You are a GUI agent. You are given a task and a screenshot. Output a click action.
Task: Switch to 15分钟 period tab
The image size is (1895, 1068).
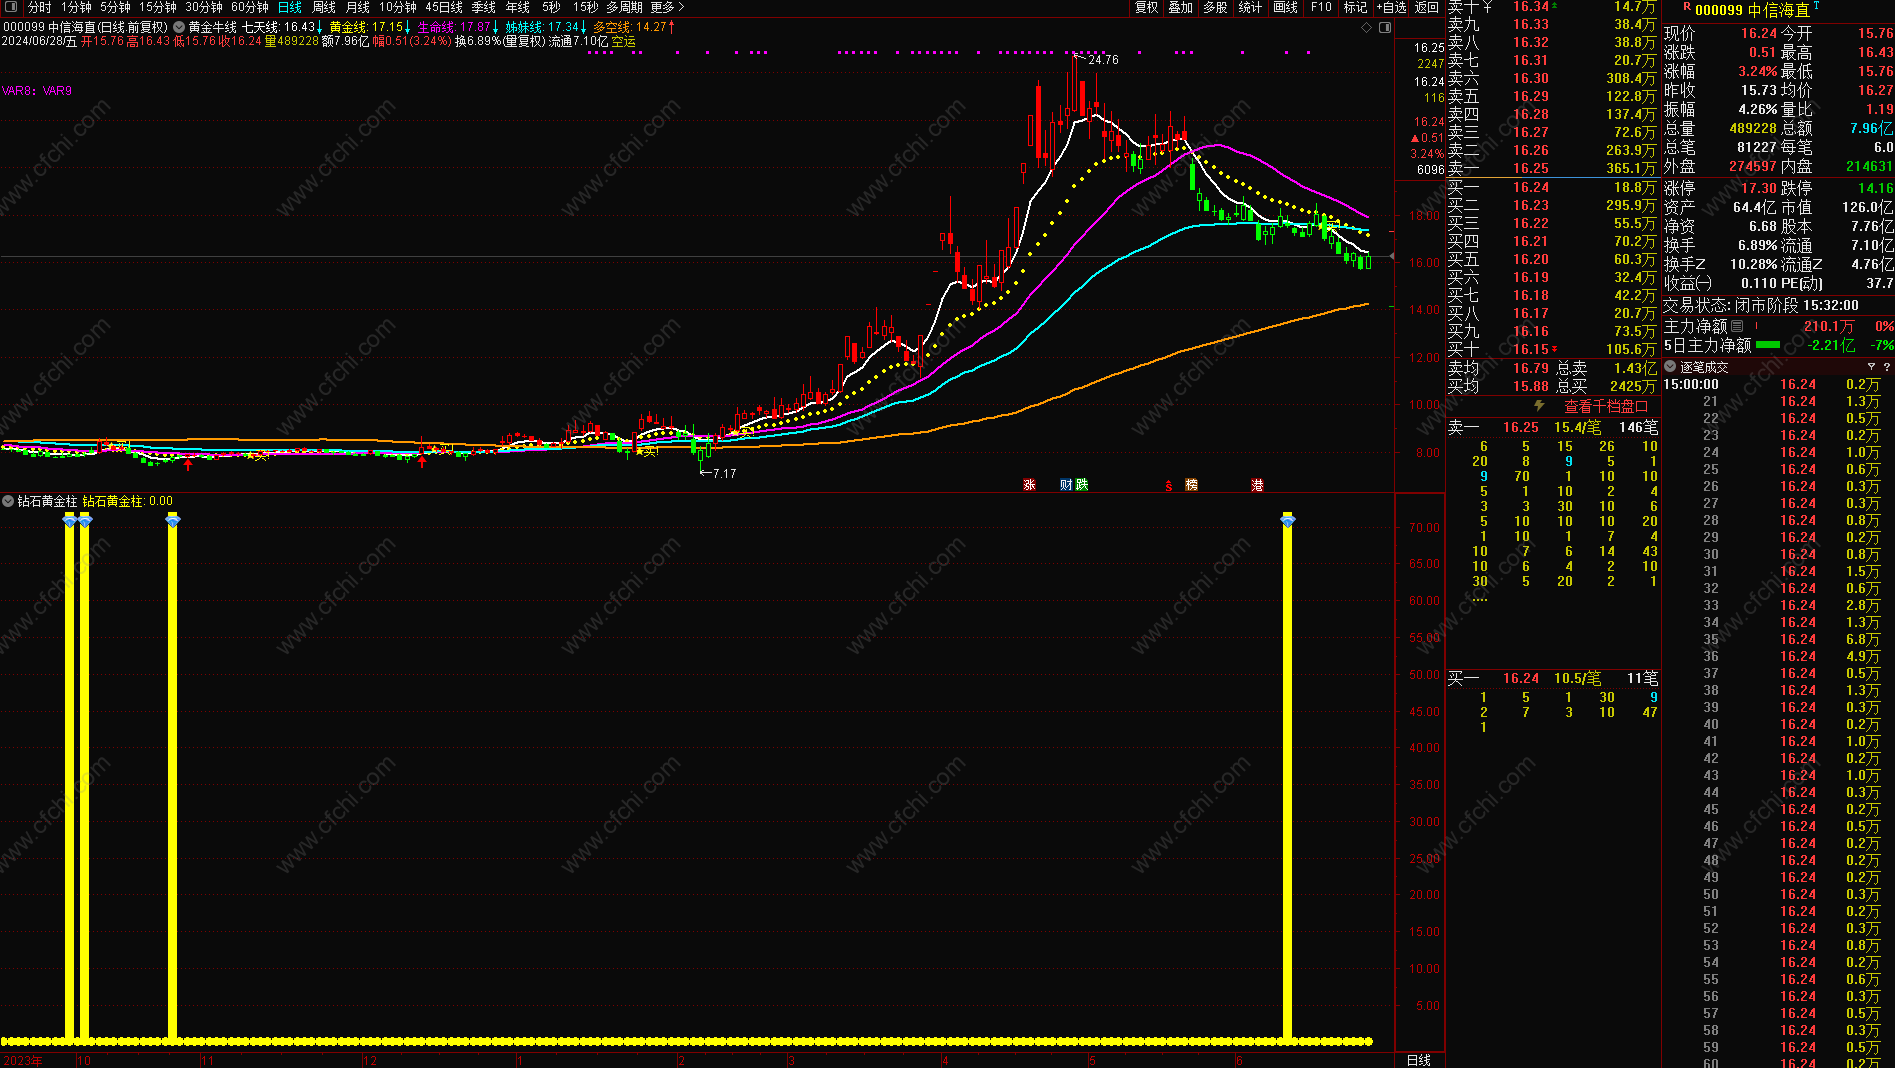click(x=158, y=7)
